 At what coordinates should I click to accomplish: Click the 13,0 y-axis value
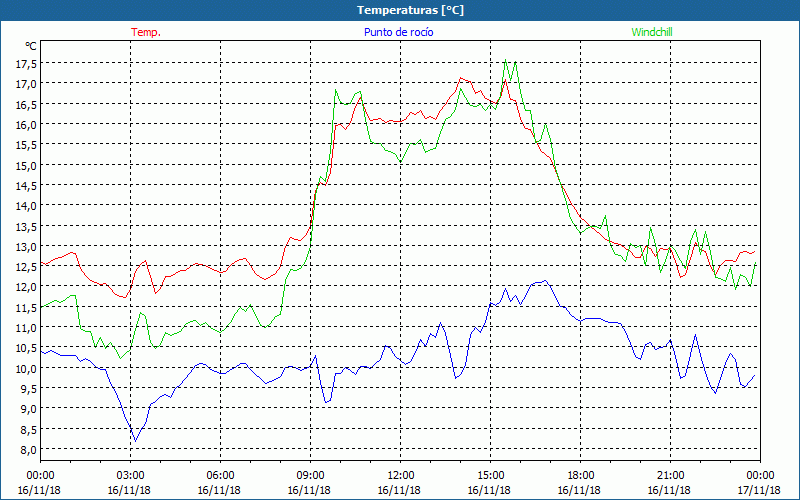26,246
